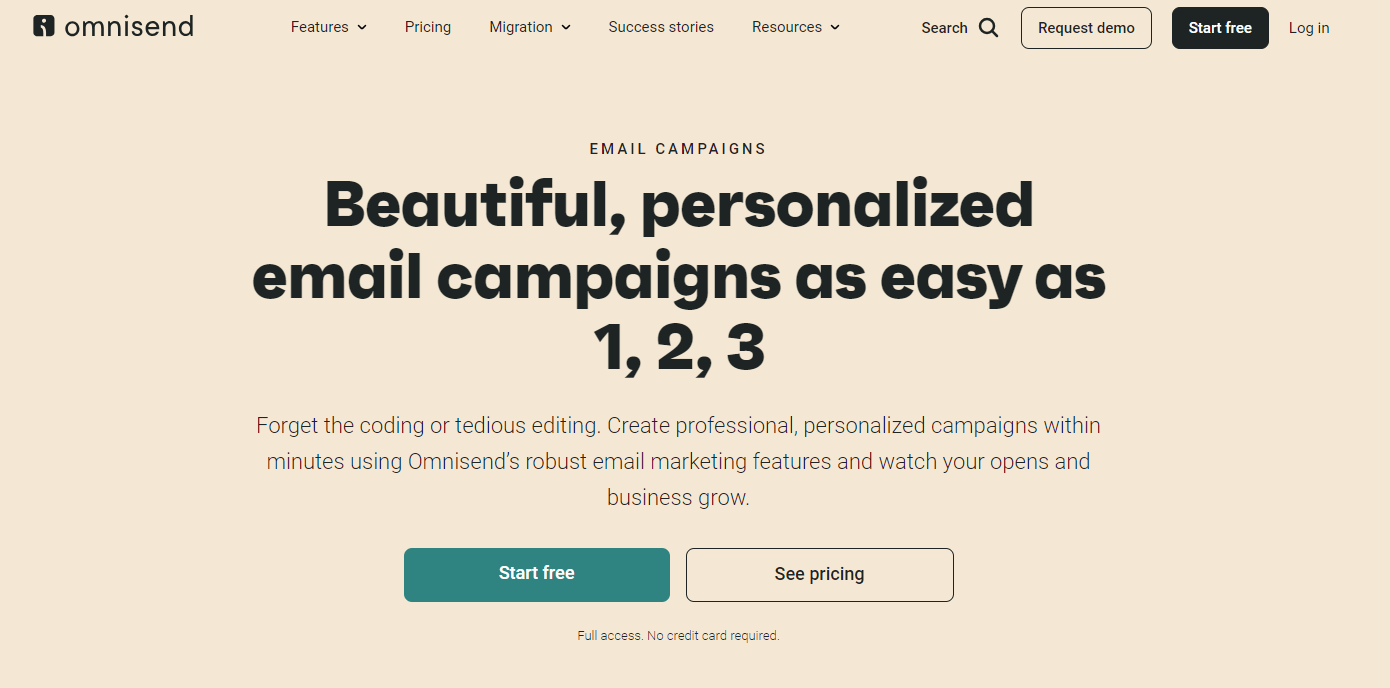Click the Request demo button

point(1086,28)
